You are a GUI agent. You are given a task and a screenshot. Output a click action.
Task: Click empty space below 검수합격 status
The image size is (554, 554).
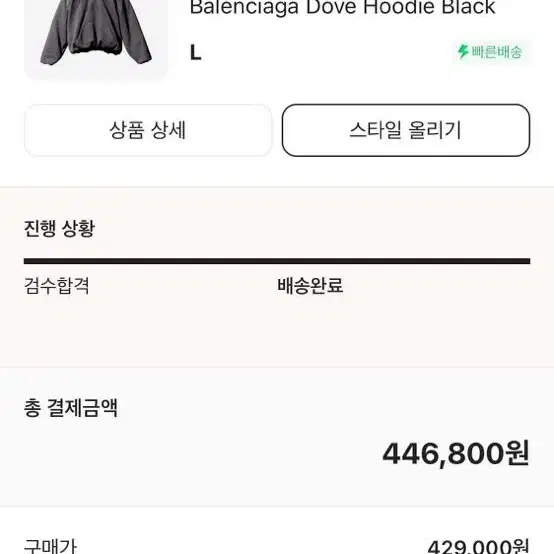click(57, 329)
